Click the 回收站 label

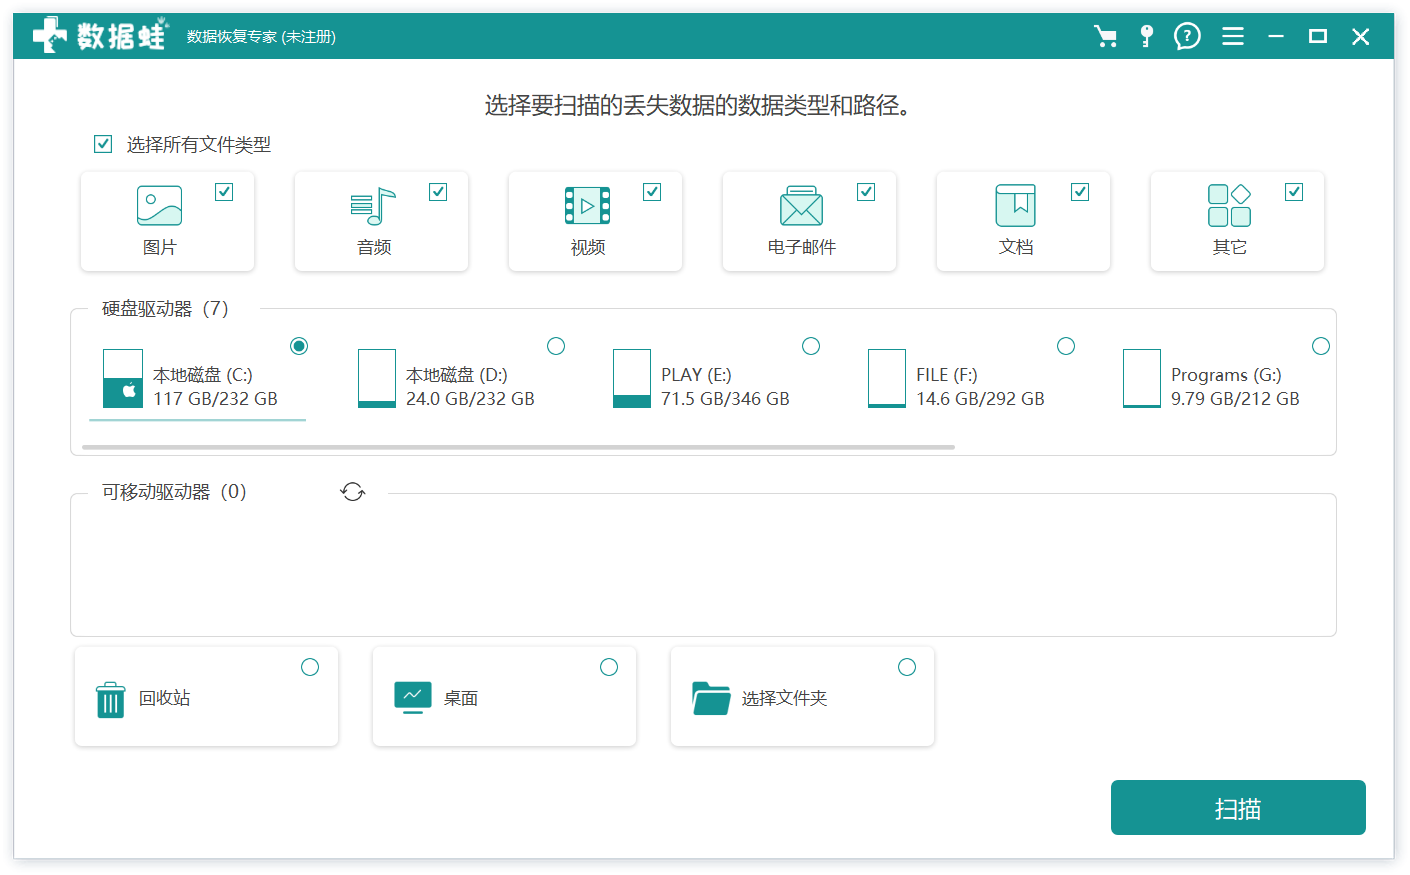coord(165,698)
